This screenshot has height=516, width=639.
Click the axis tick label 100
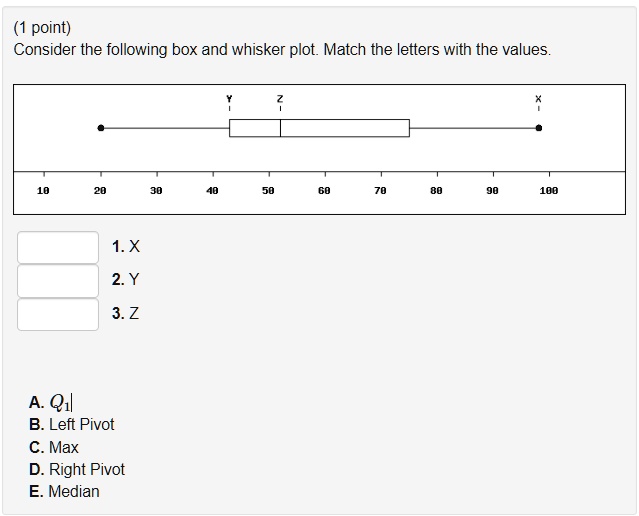click(549, 190)
